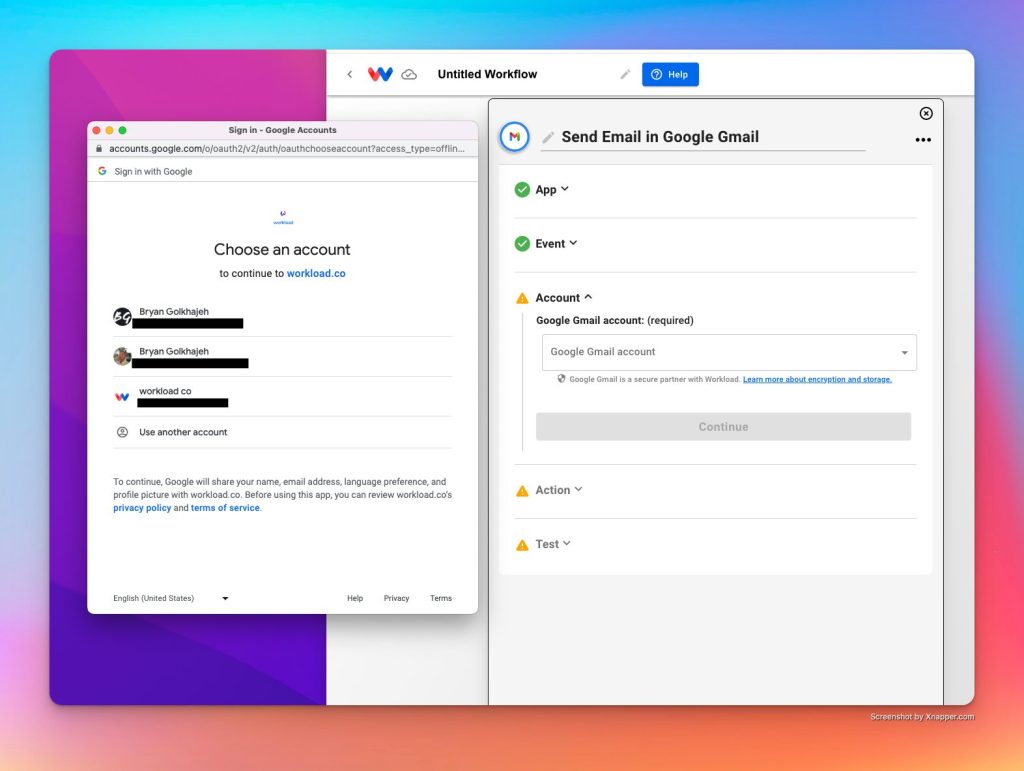Click Terms in sign-in footer

point(441,598)
